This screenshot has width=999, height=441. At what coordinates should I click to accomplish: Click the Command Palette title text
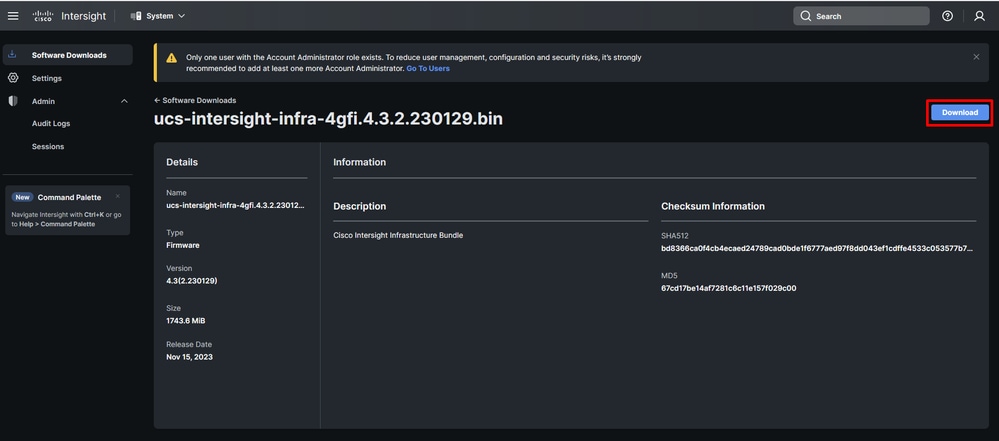[69, 197]
